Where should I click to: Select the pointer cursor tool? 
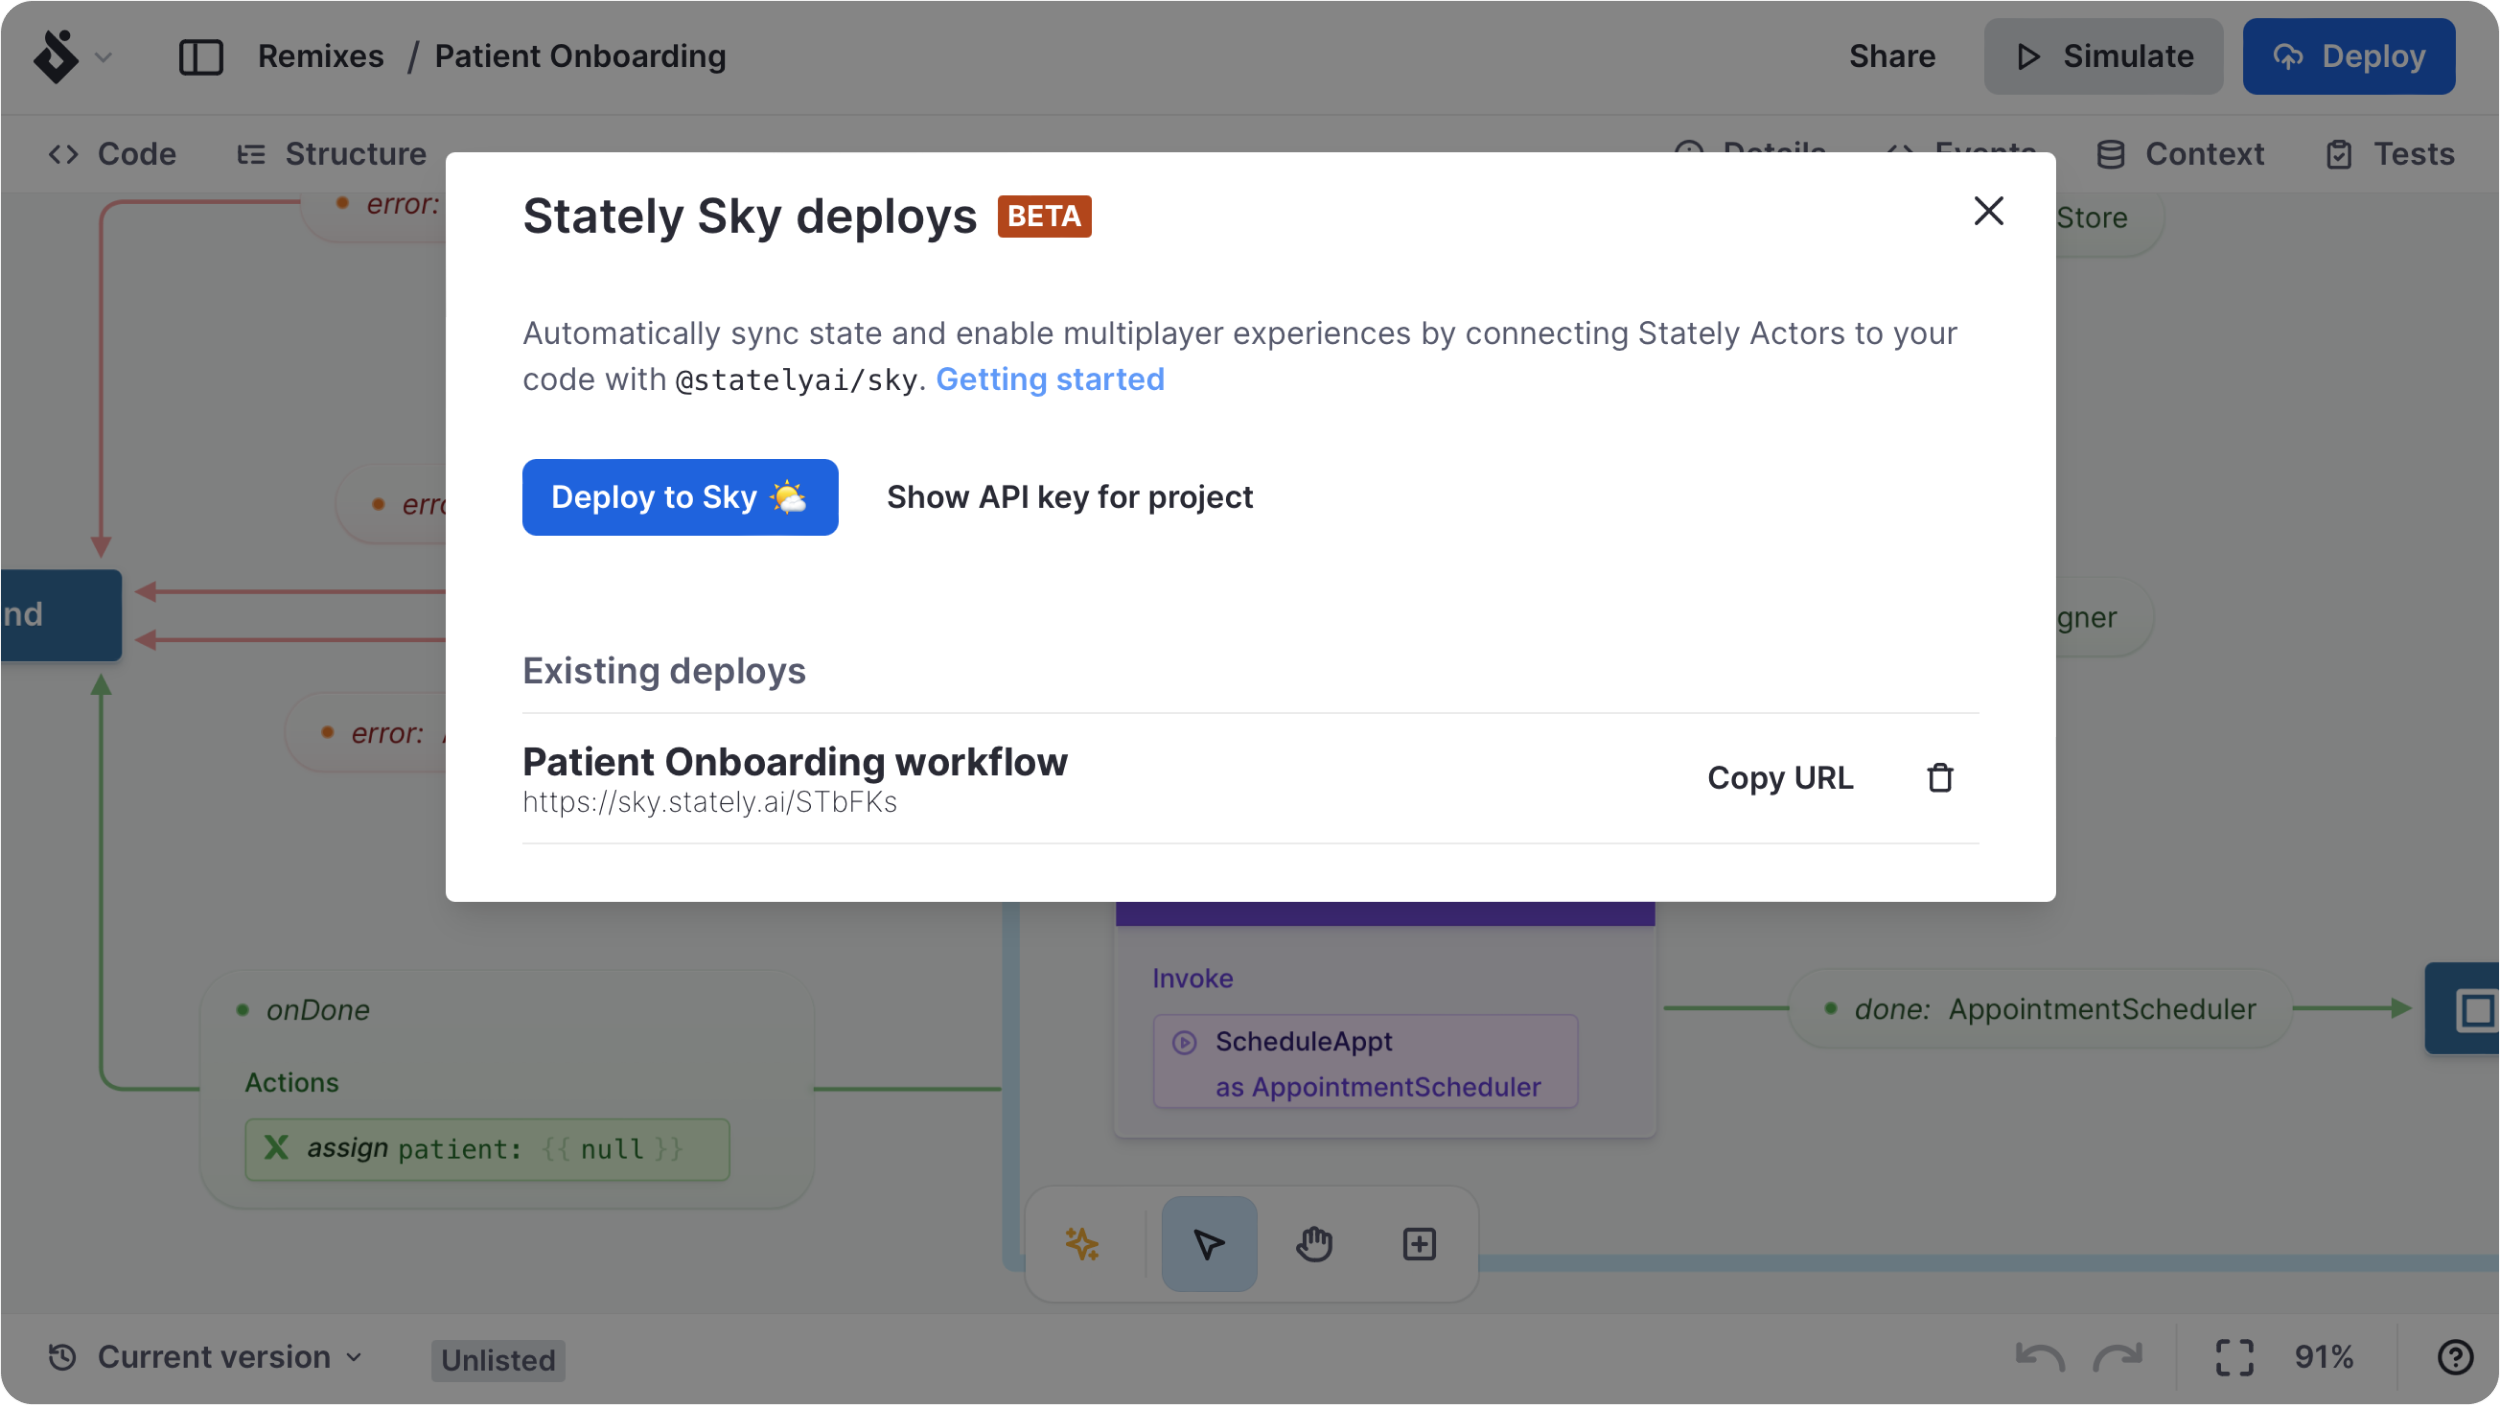click(x=1208, y=1244)
